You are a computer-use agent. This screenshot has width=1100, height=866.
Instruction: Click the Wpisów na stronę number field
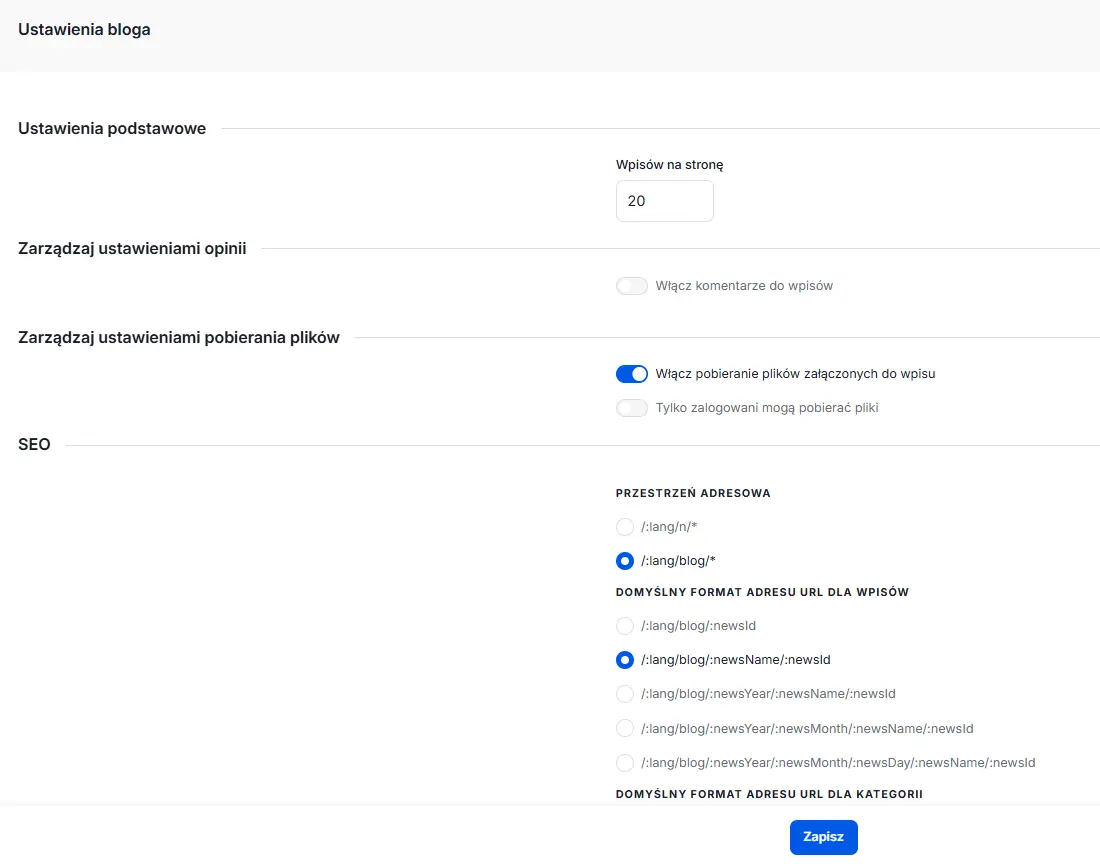coord(664,201)
